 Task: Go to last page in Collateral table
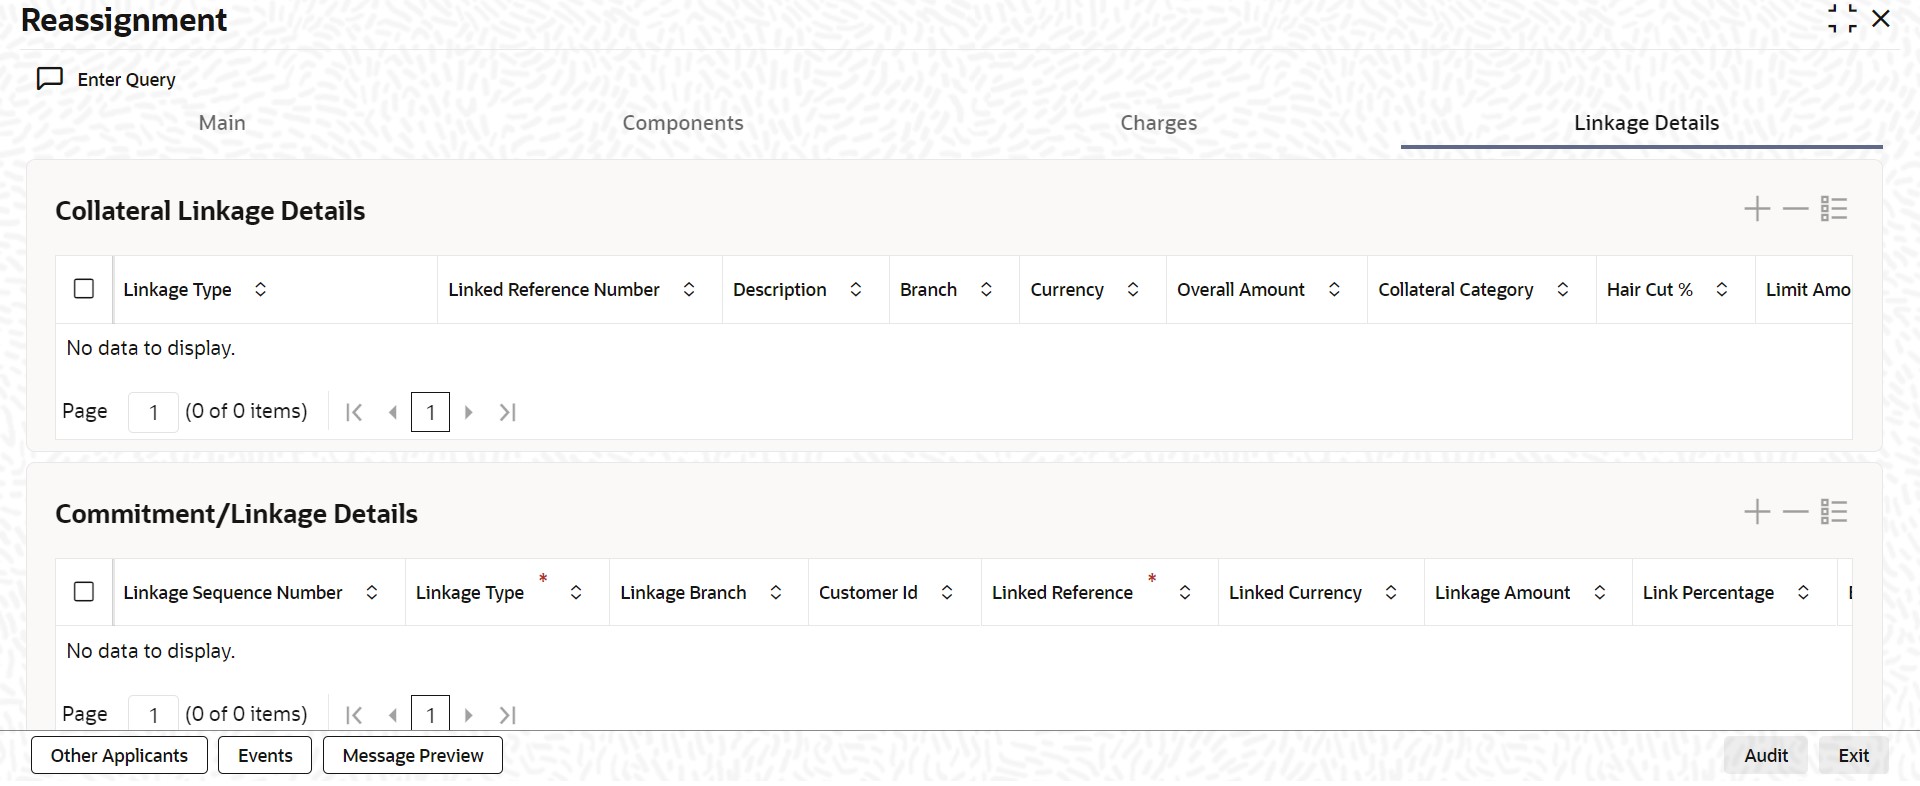point(508,412)
